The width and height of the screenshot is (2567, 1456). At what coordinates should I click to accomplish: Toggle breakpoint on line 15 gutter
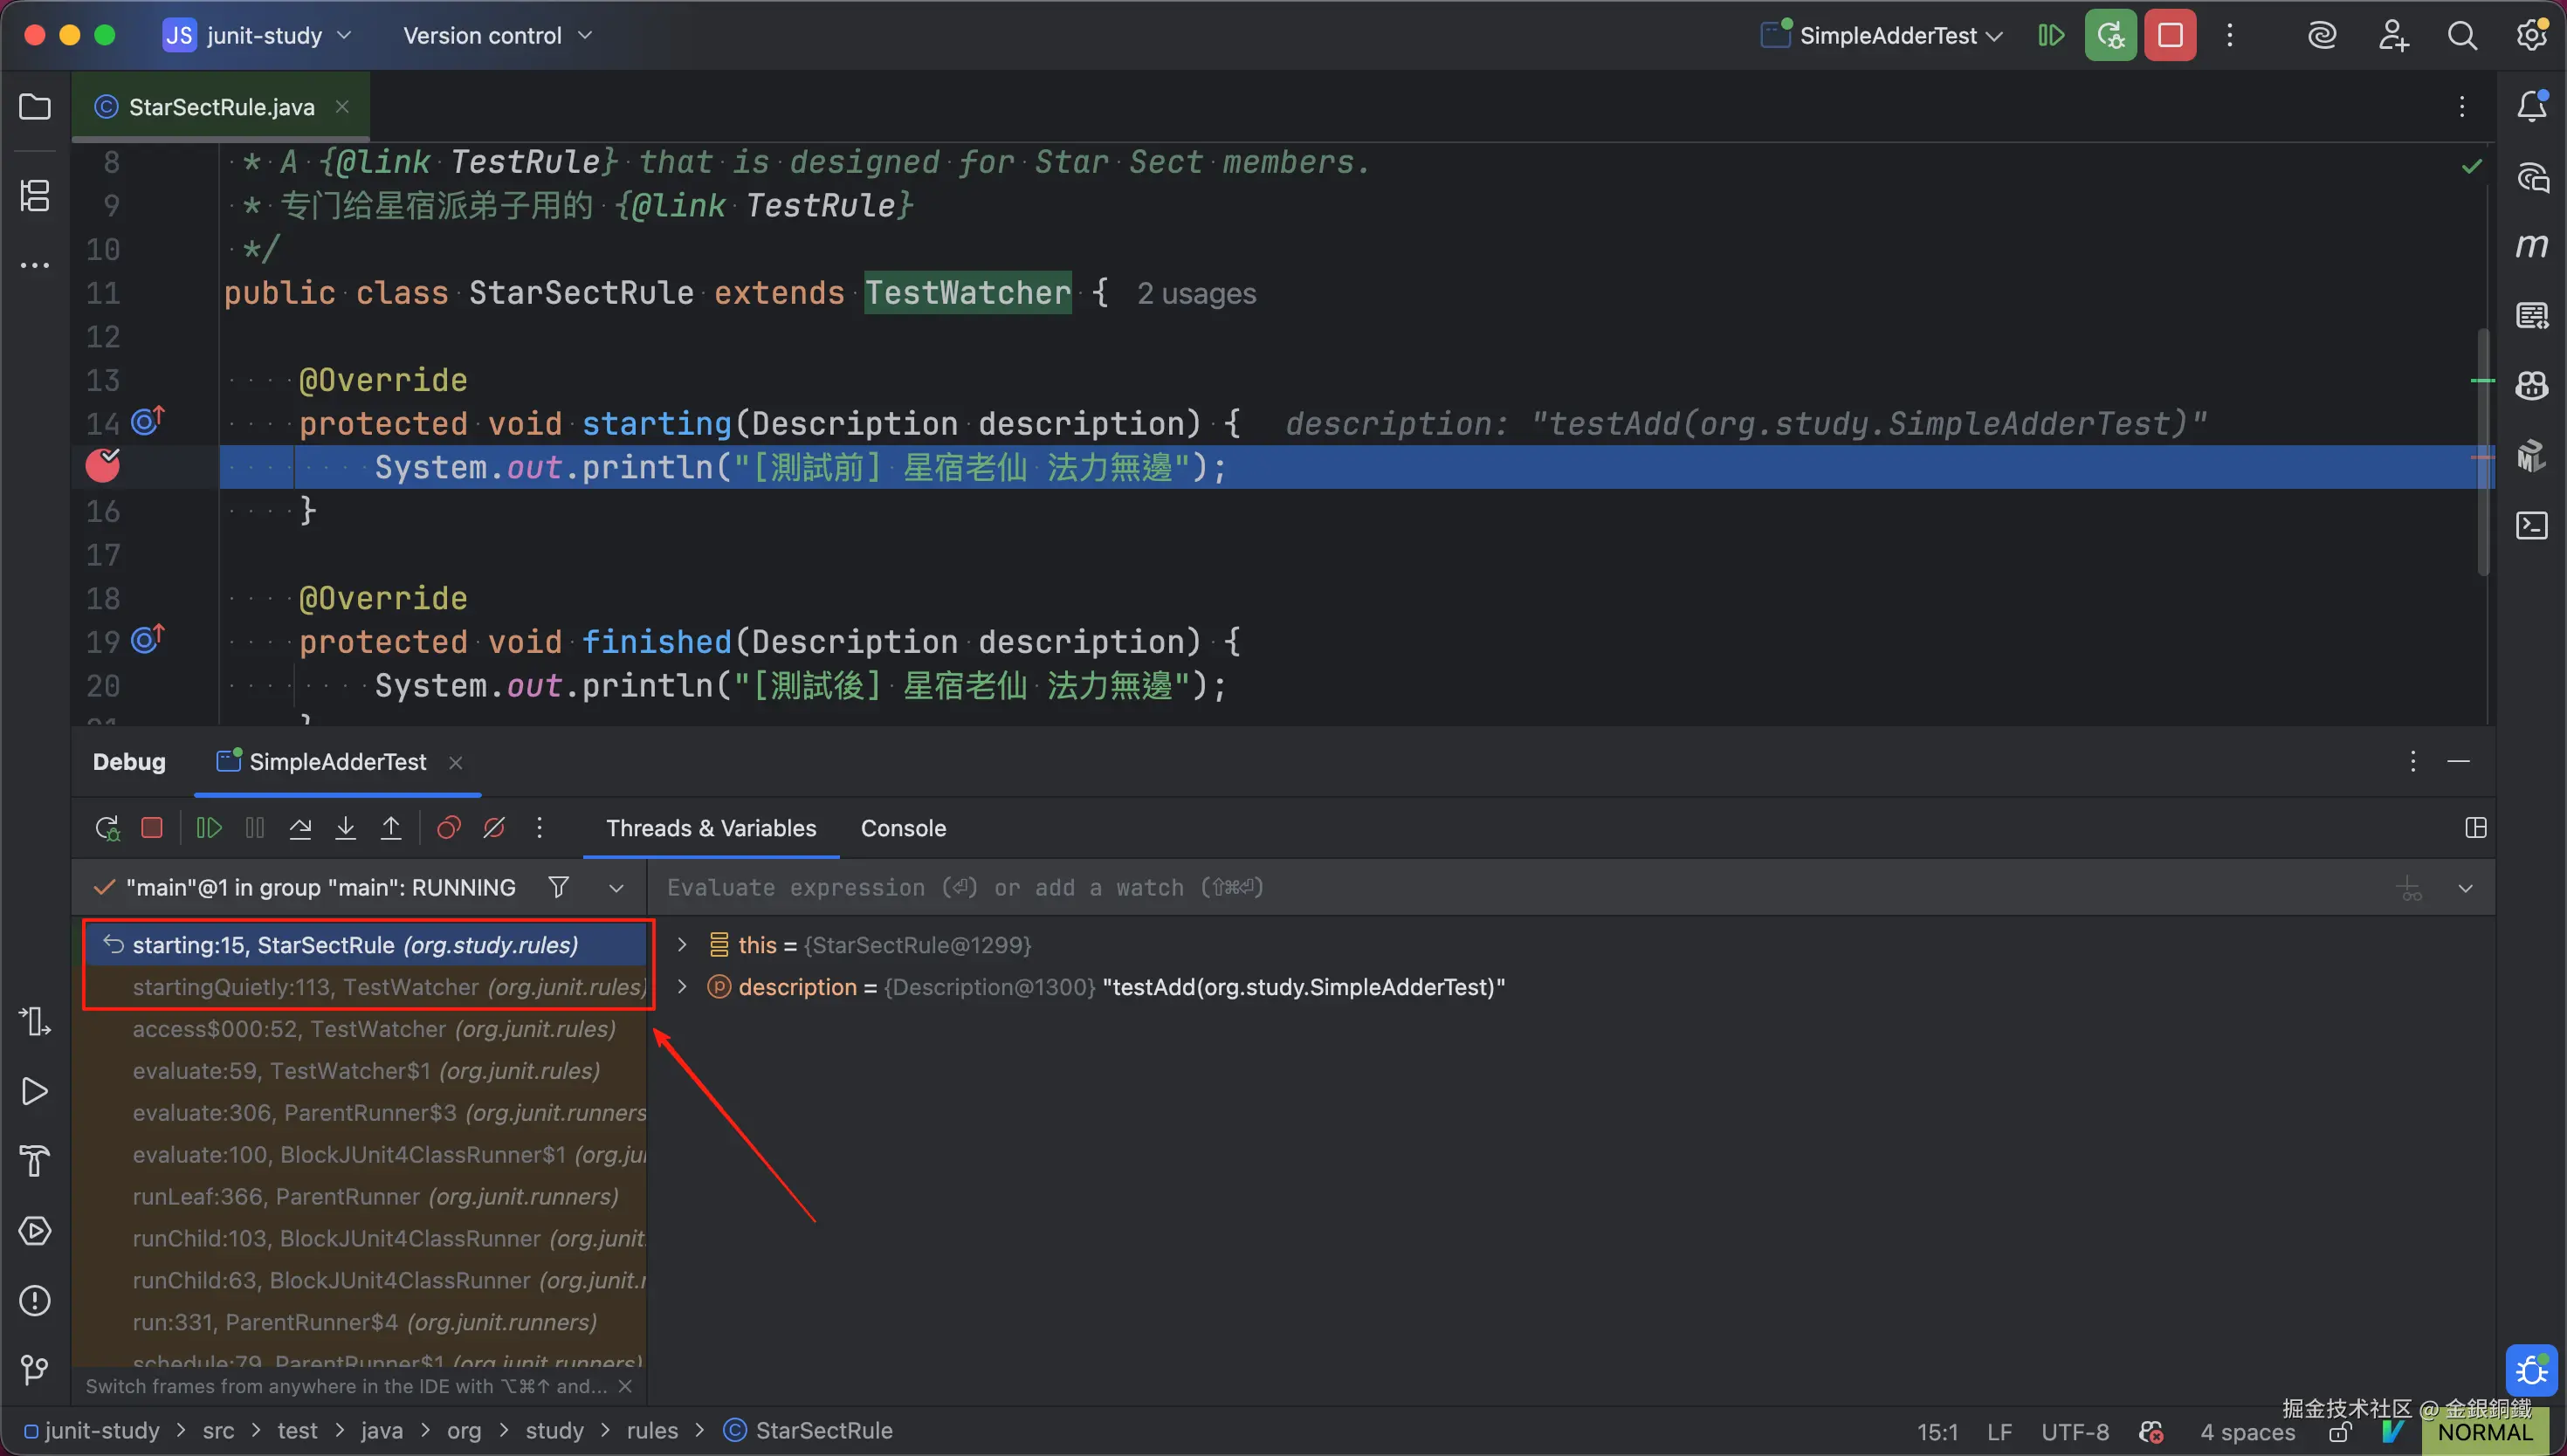coord(103,466)
